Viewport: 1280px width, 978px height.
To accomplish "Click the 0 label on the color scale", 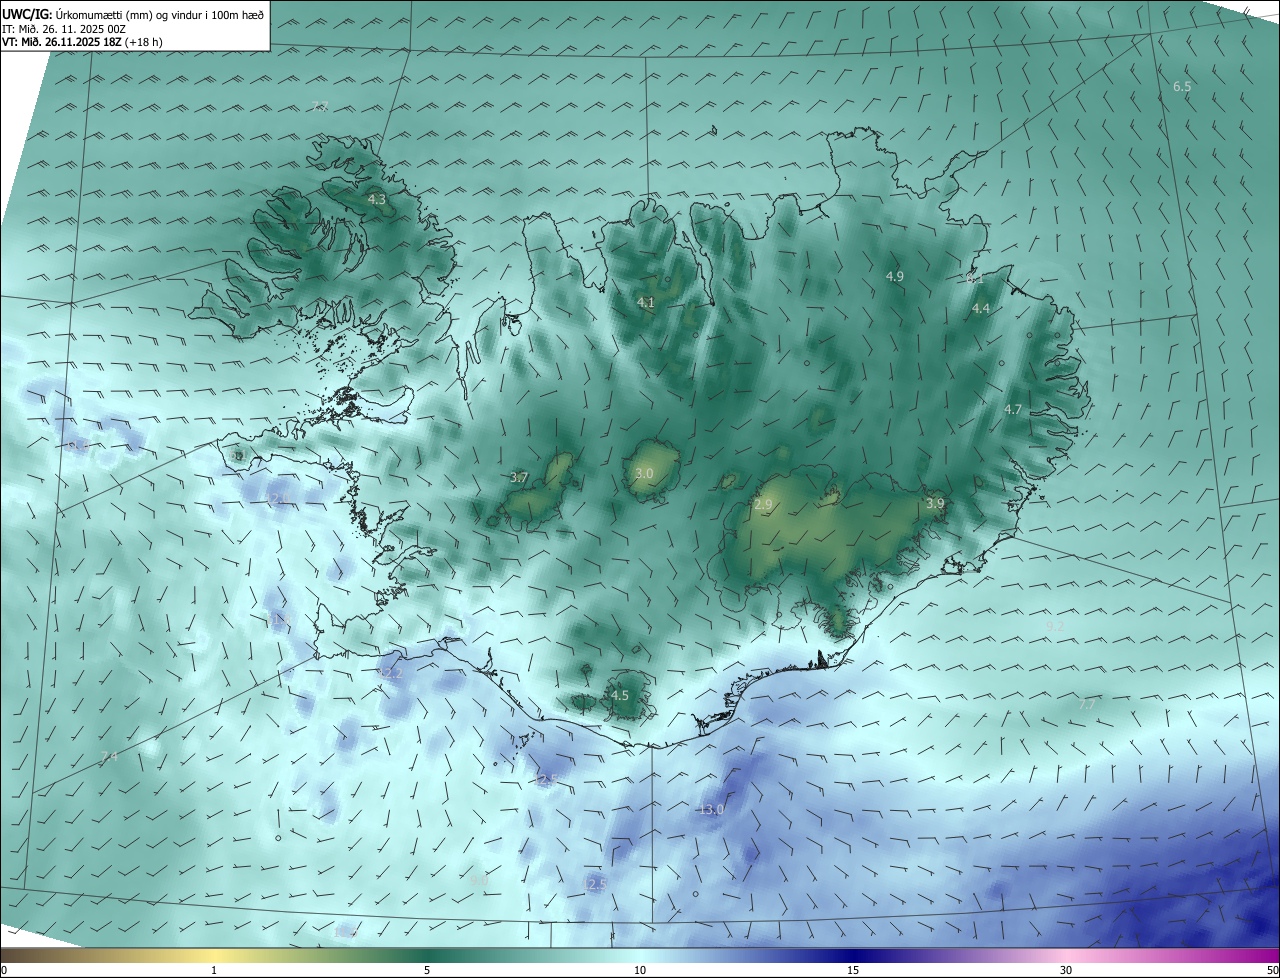I will [3, 970].
